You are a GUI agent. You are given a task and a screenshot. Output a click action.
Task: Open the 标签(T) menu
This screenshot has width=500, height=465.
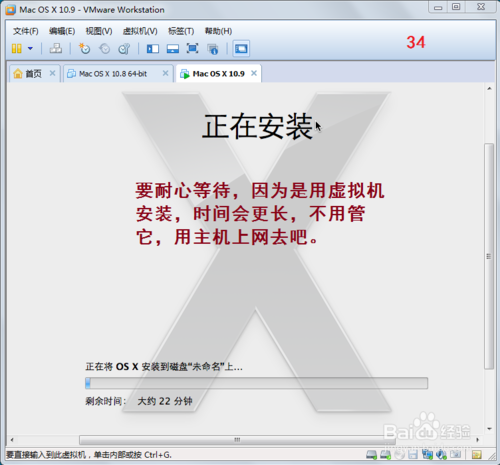pos(181,31)
